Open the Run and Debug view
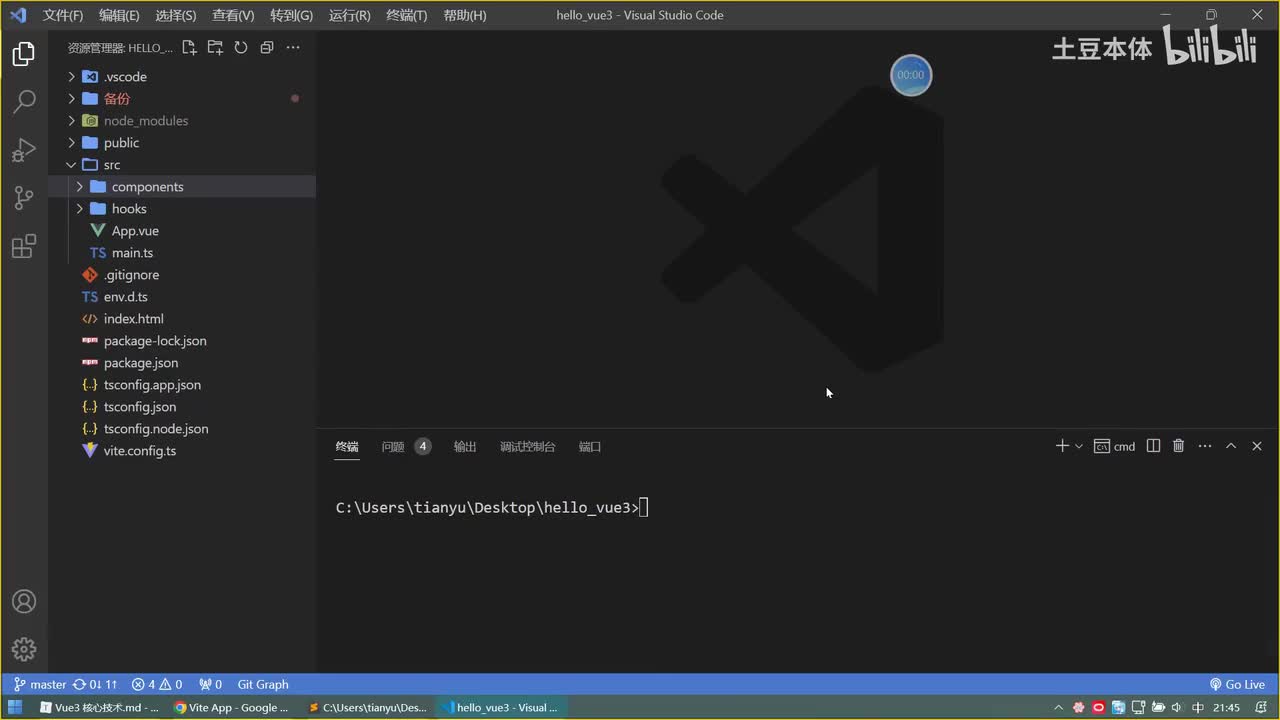The width and height of the screenshot is (1280, 720). 24,150
